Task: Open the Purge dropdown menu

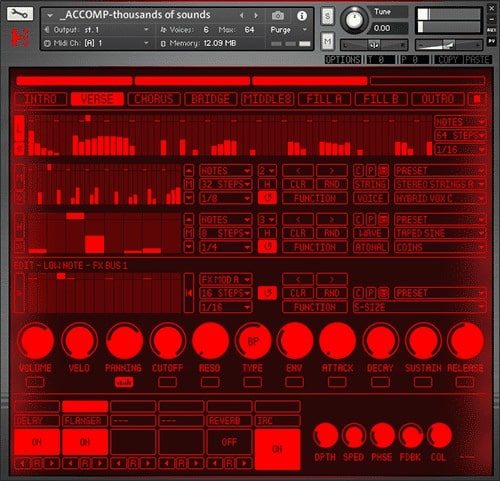Action: pyautogui.click(x=289, y=30)
